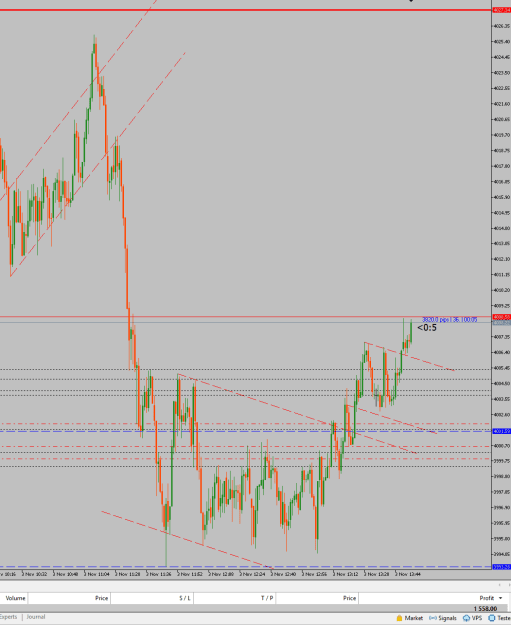
Task: Select the blue 4001 price tag on axis
Action: (x=502, y=431)
